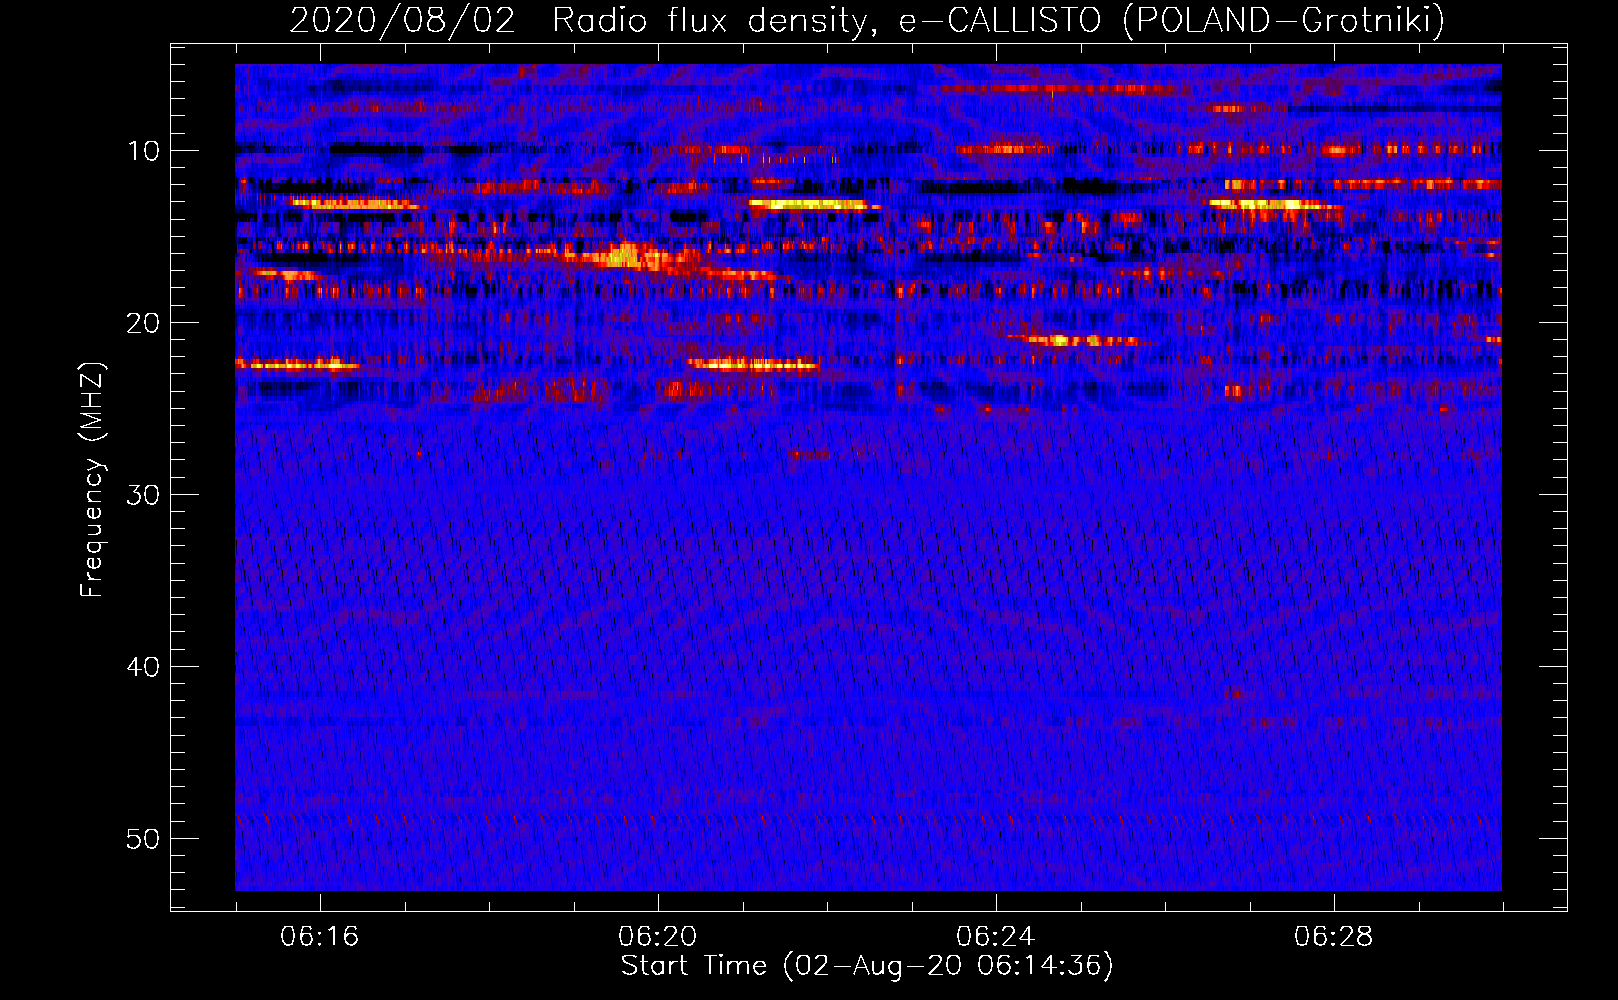Click the 06:28 time tick label
Viewport: 1618px width, 1000px height.
click(x=1333, y=937)
